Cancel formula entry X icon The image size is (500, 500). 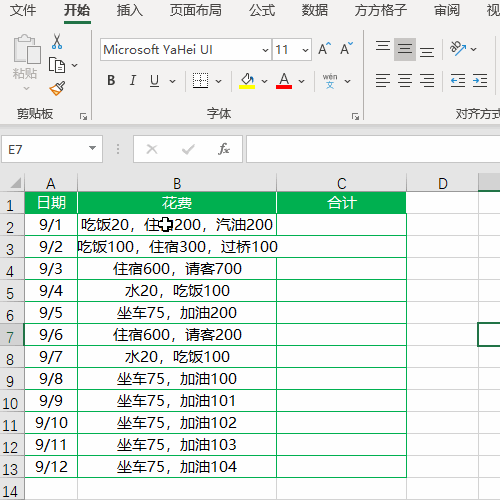[152, 149]
